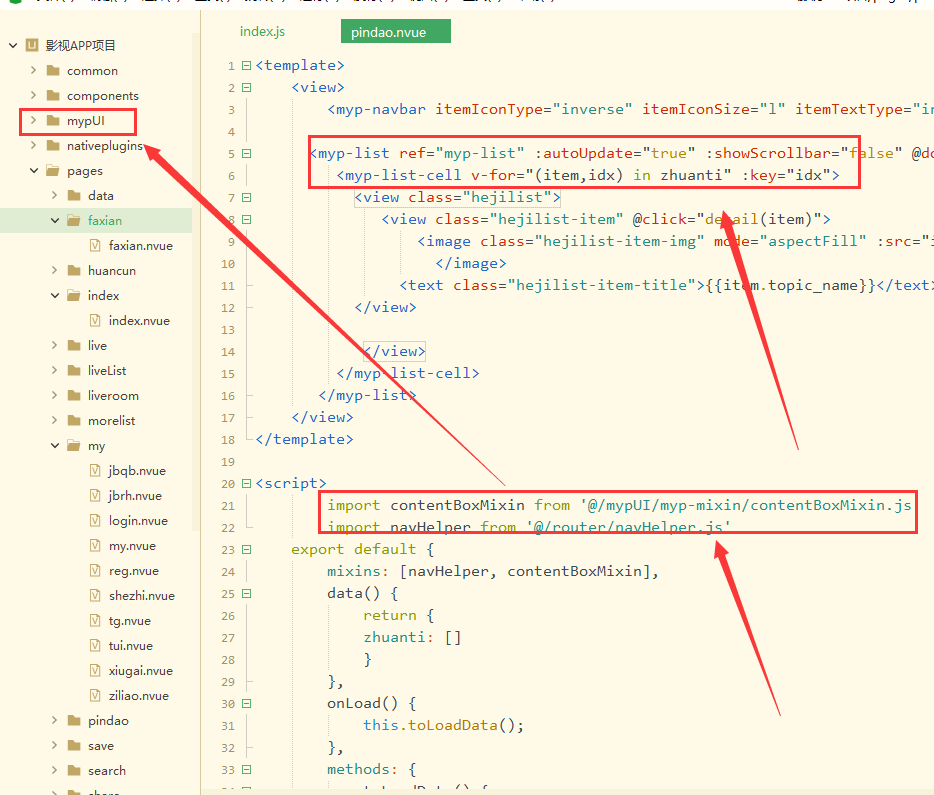Expand the huancun folder chevron
Screen dimensions: 934x795
tap(55, 270)
